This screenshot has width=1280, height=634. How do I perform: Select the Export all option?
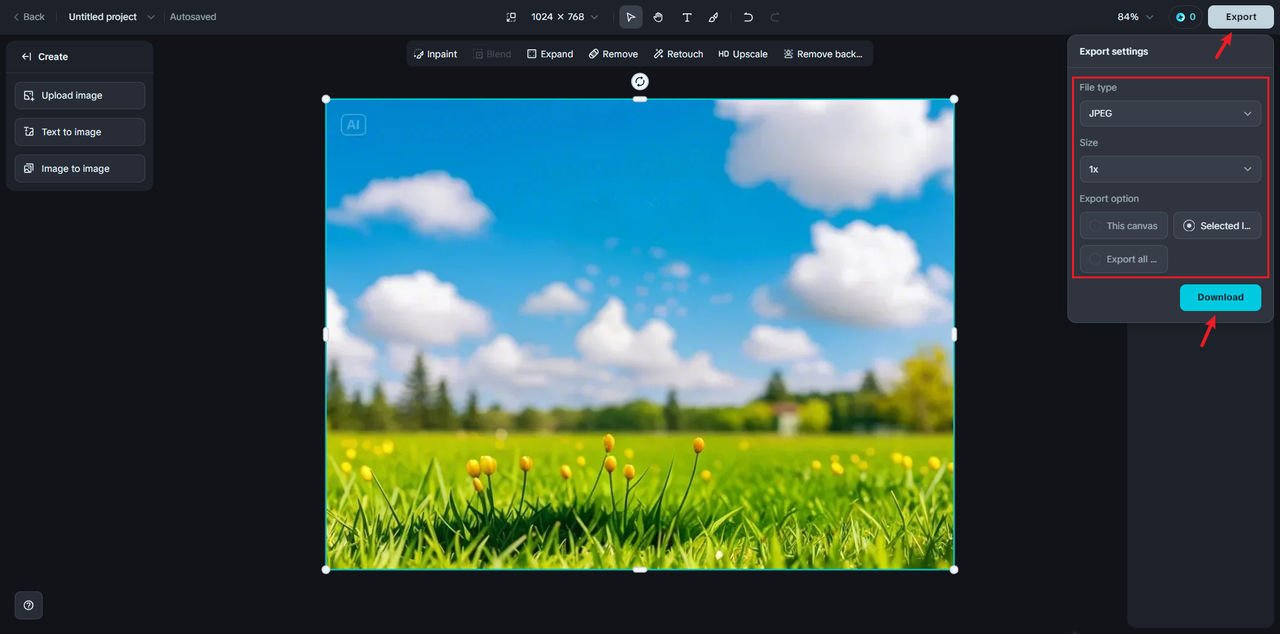[x=1124, y=259]
